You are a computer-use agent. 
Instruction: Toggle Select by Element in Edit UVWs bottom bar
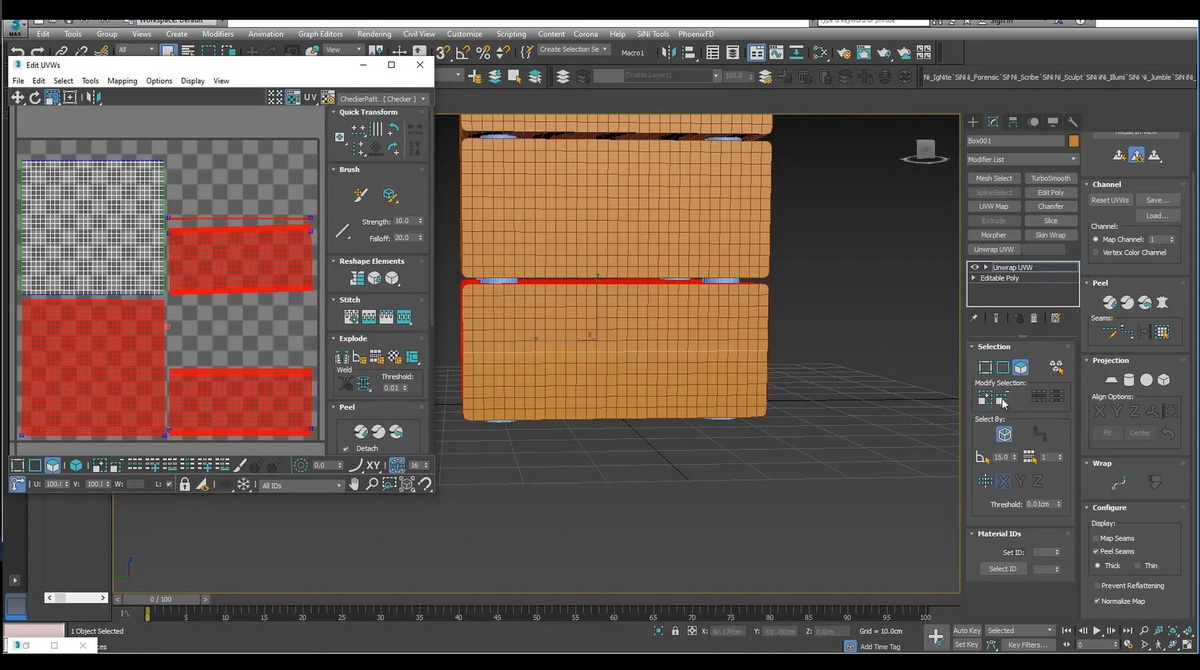click(x=75, y=465)
